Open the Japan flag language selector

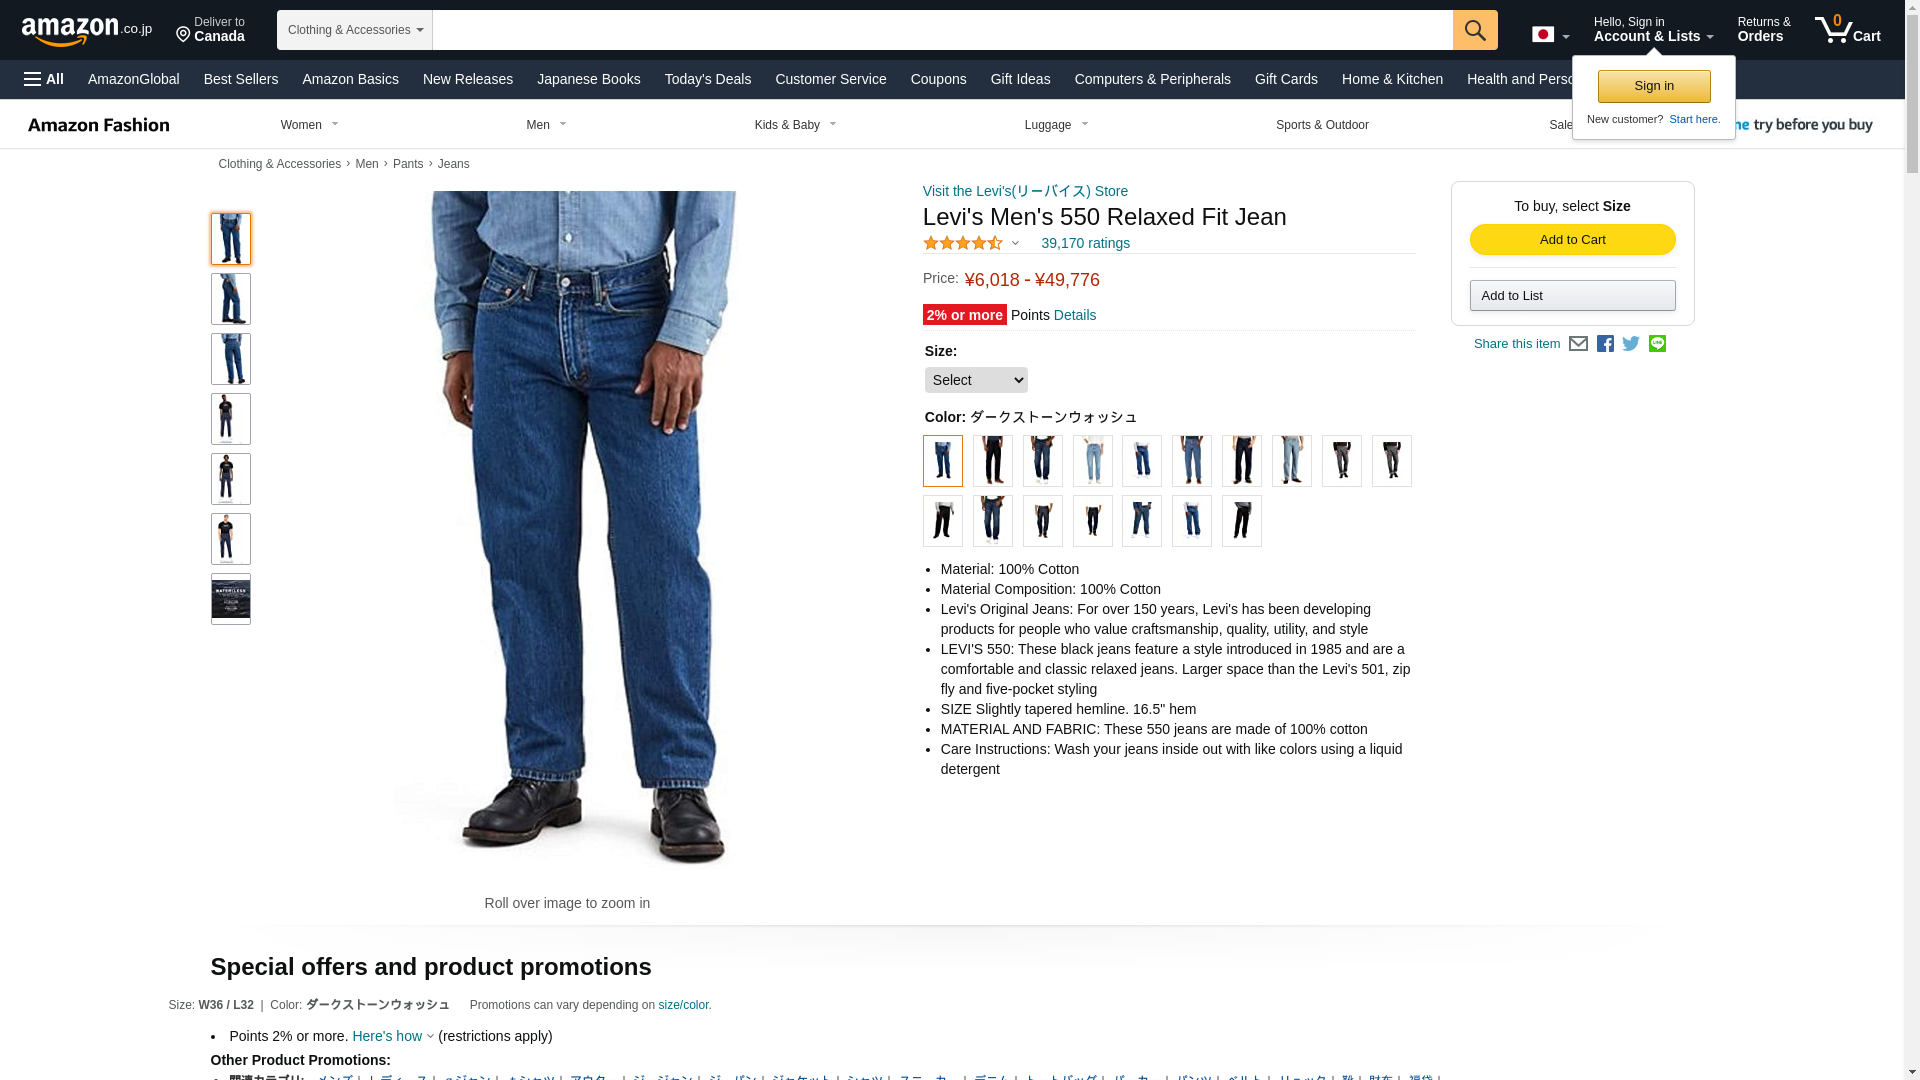click(1550, 35)
